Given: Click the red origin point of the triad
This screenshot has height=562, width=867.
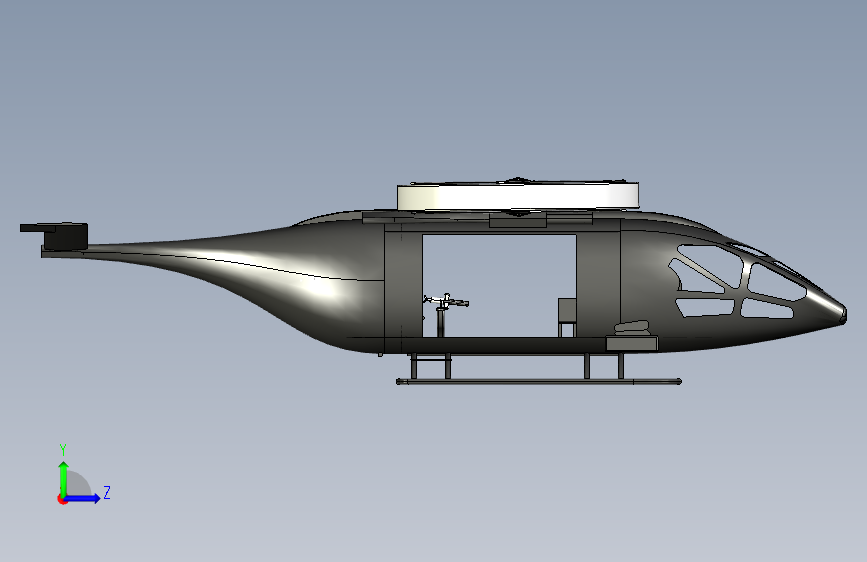Looking at the screenshot, I should (62, 499).
